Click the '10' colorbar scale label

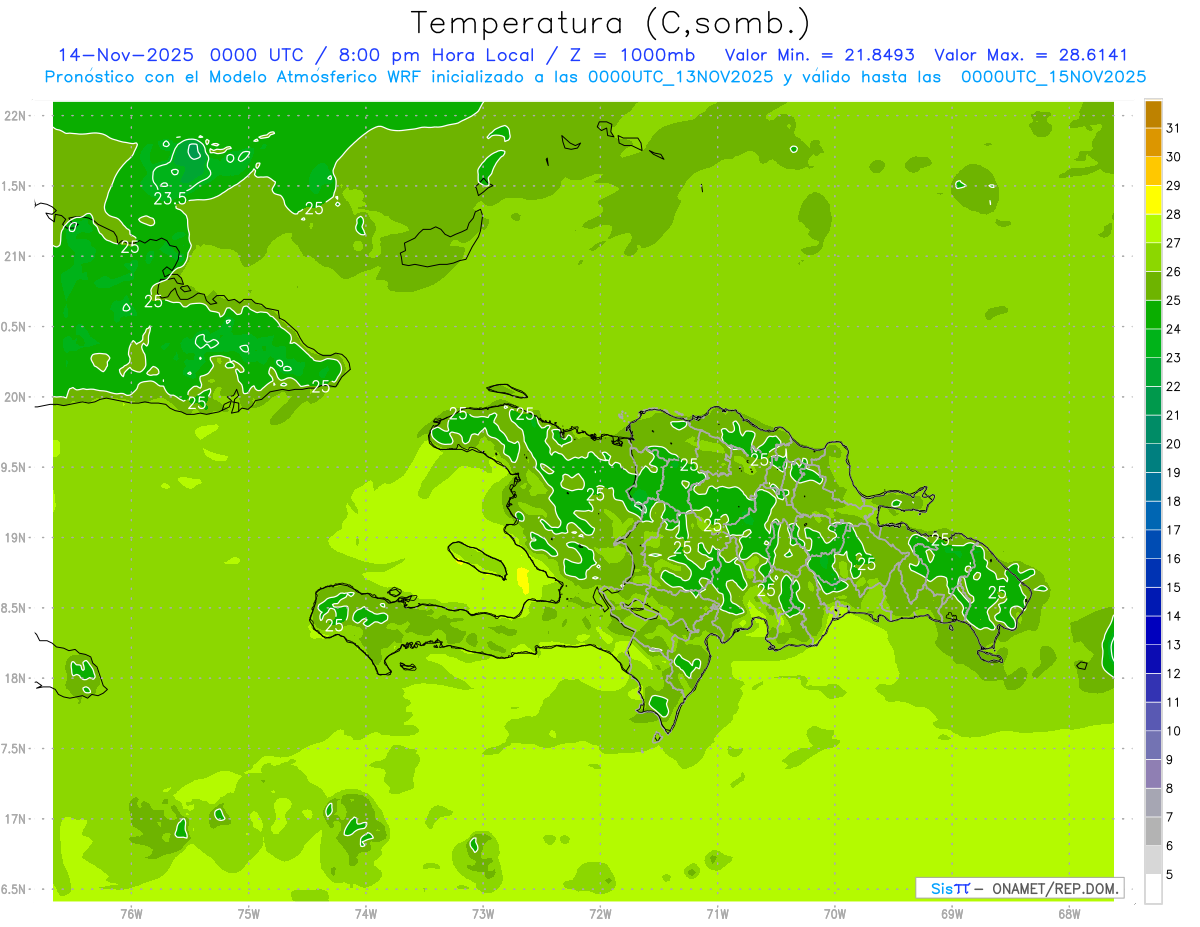click(x=1174, y=731)
